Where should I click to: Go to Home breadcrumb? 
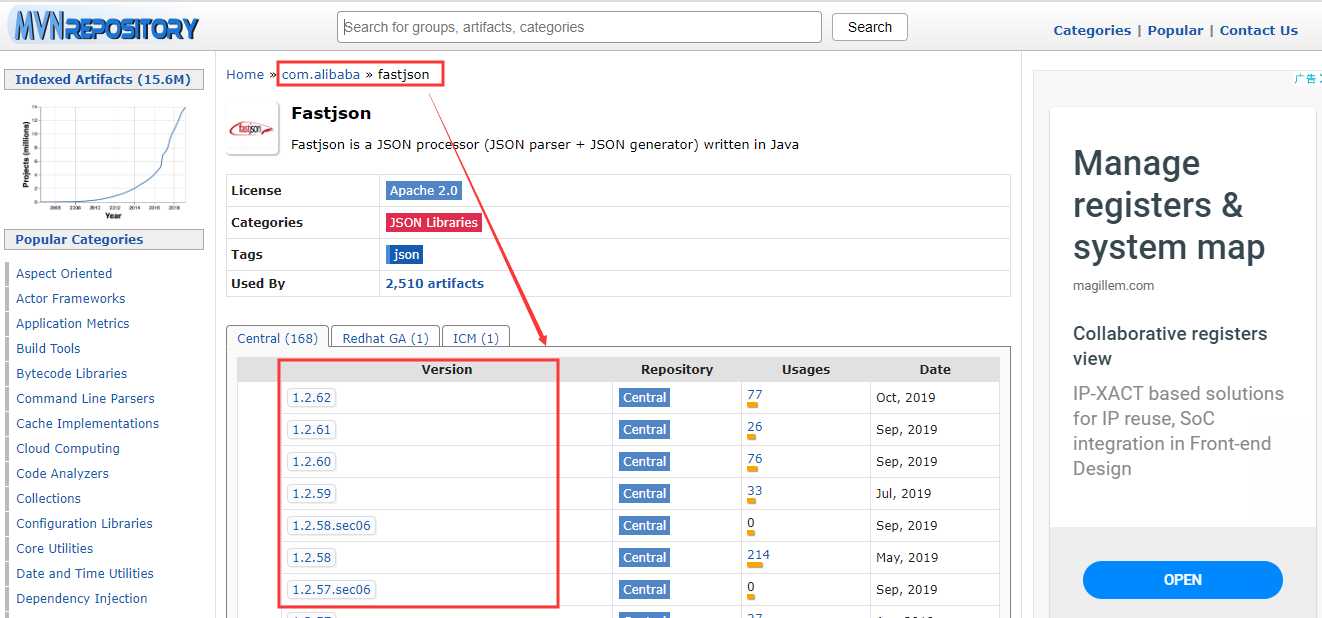point(245,74)
